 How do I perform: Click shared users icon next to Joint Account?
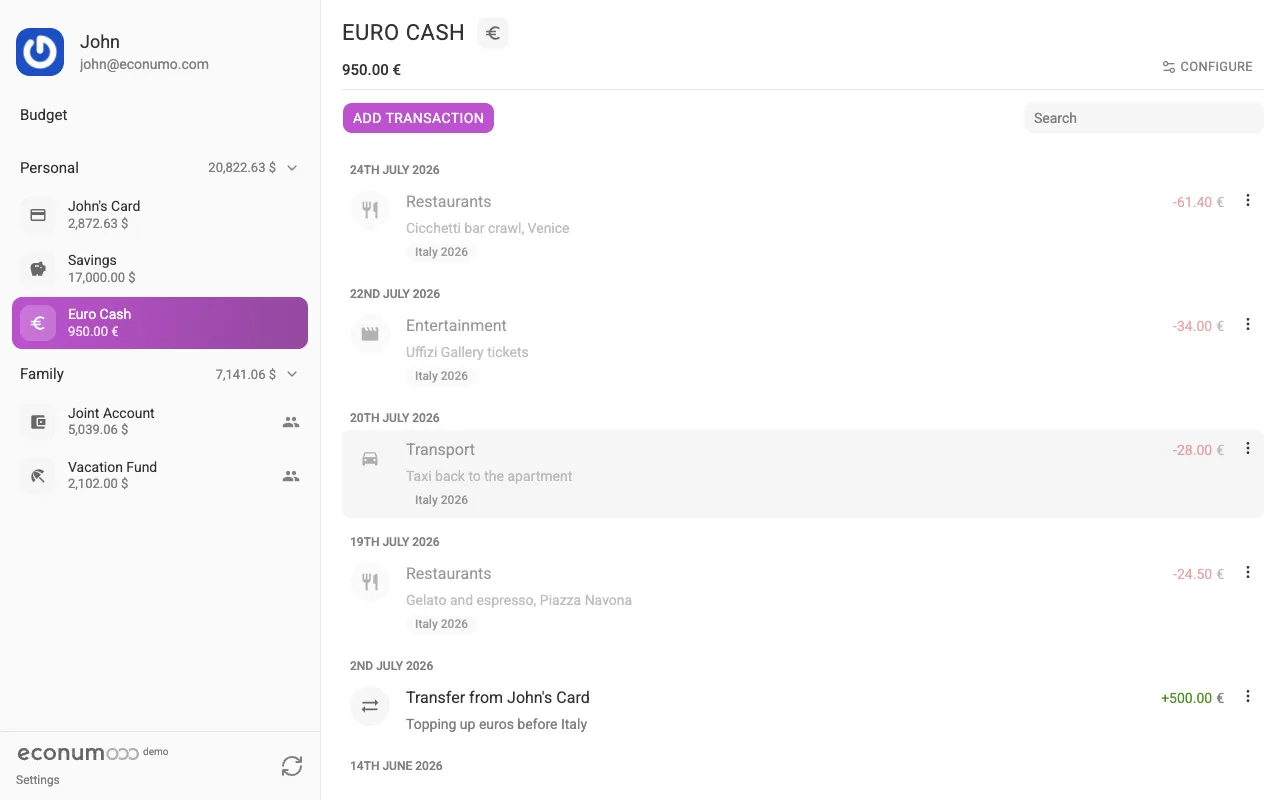[x=291, y=422]
